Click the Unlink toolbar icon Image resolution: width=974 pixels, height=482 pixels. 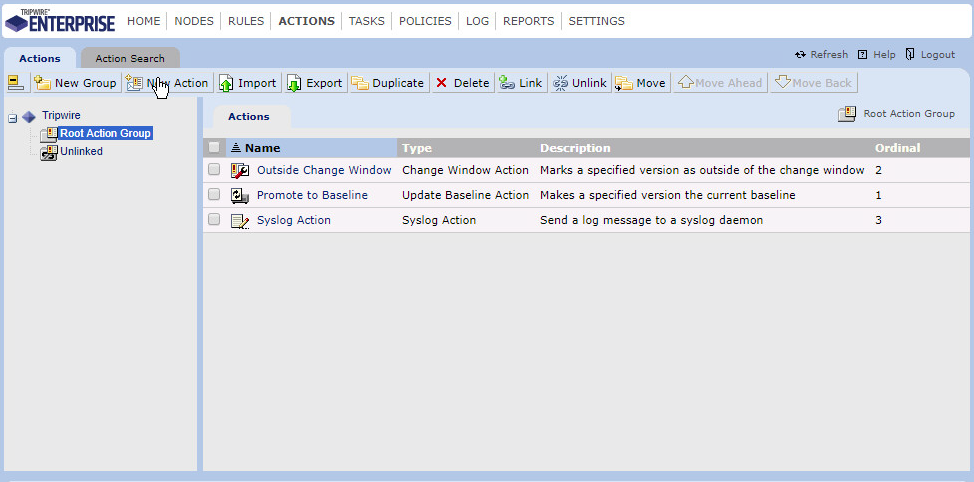(560, 83)
